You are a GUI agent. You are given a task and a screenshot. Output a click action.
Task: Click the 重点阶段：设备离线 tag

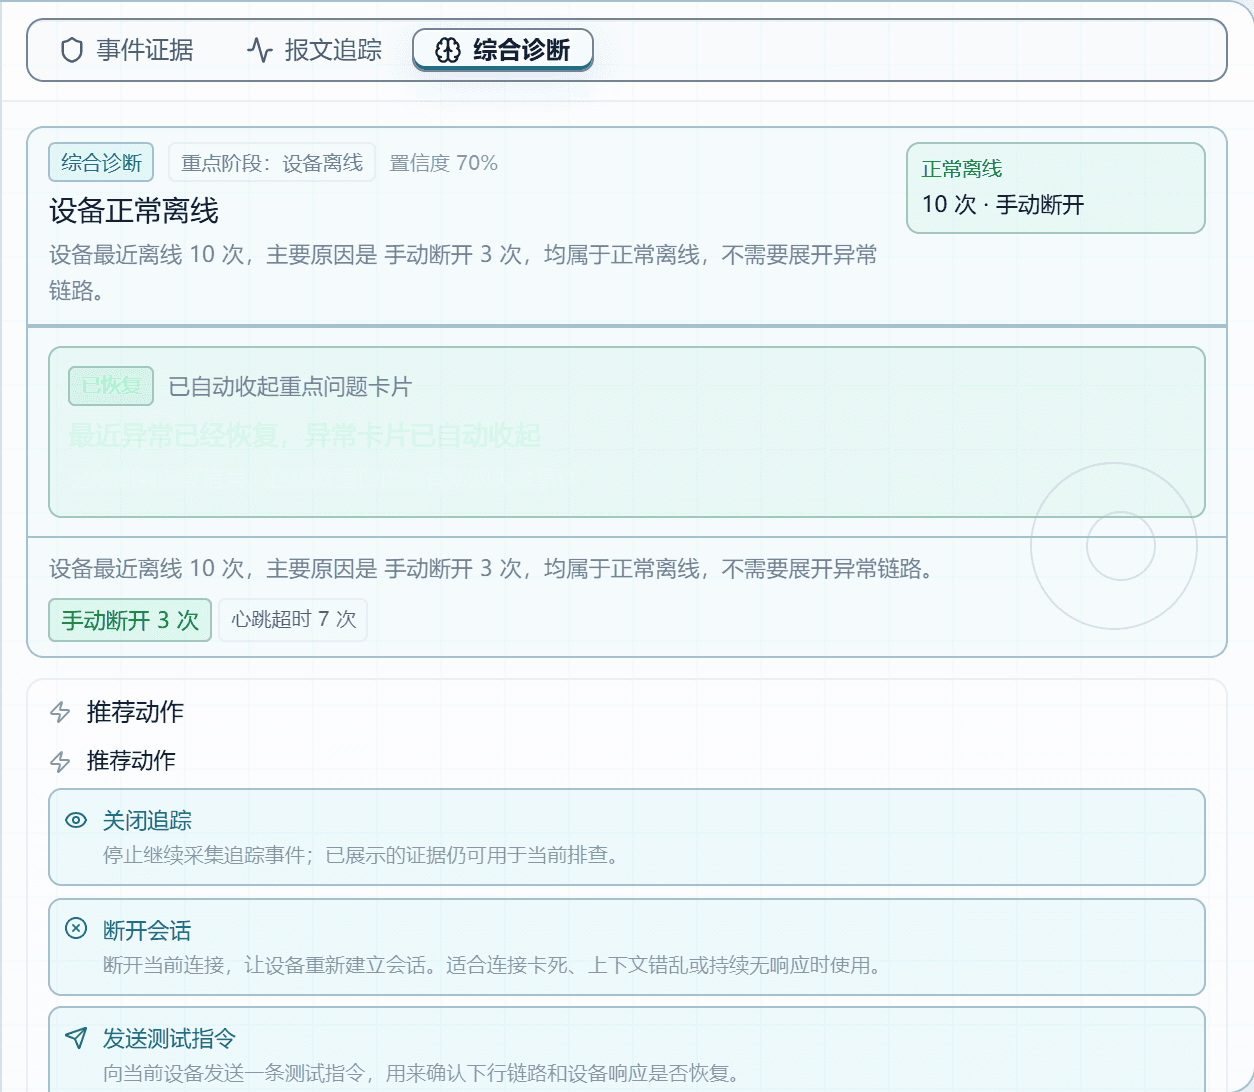272,162
